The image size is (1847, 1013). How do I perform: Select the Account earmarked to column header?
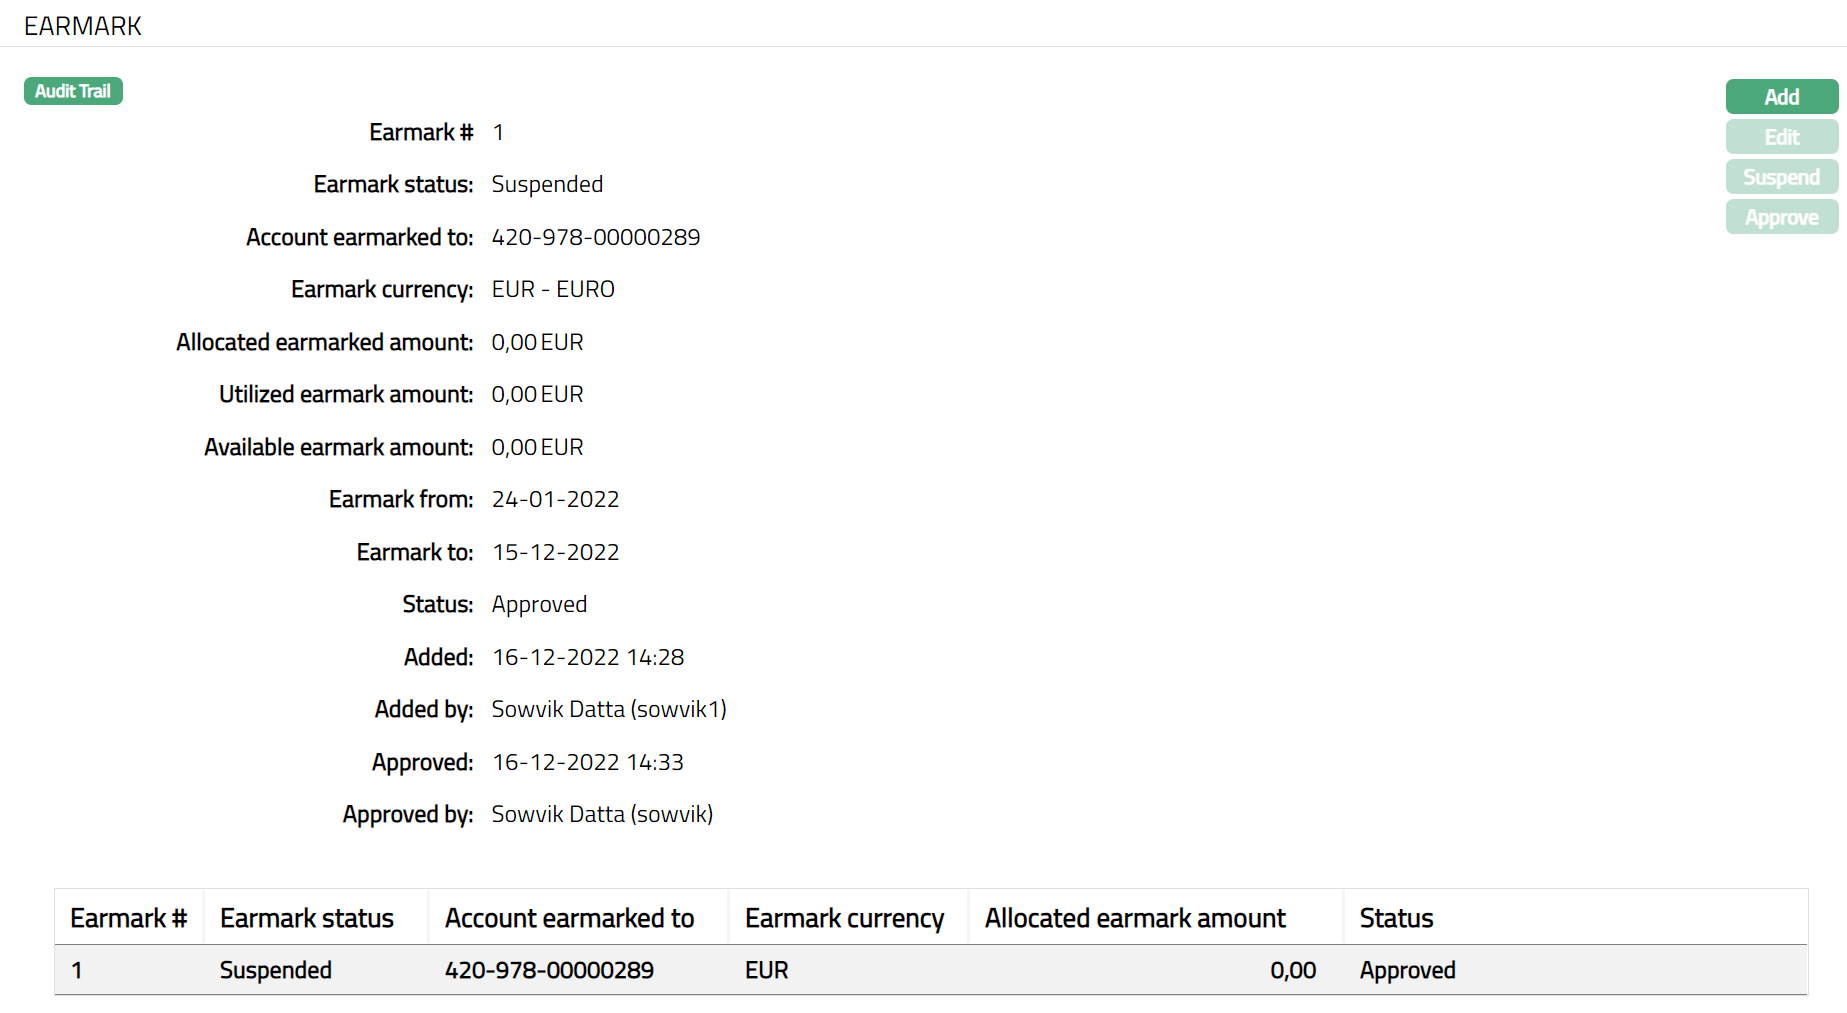tap(569, 918)
